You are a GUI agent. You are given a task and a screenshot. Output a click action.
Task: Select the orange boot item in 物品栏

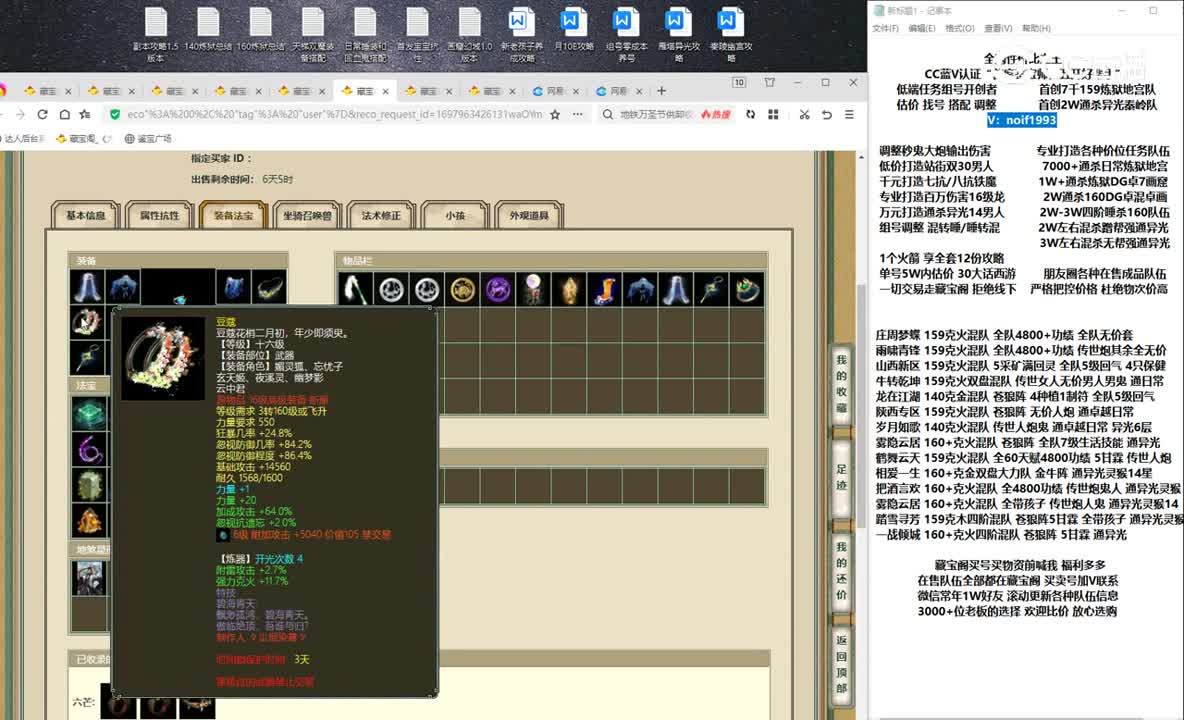tap(604, 289)
